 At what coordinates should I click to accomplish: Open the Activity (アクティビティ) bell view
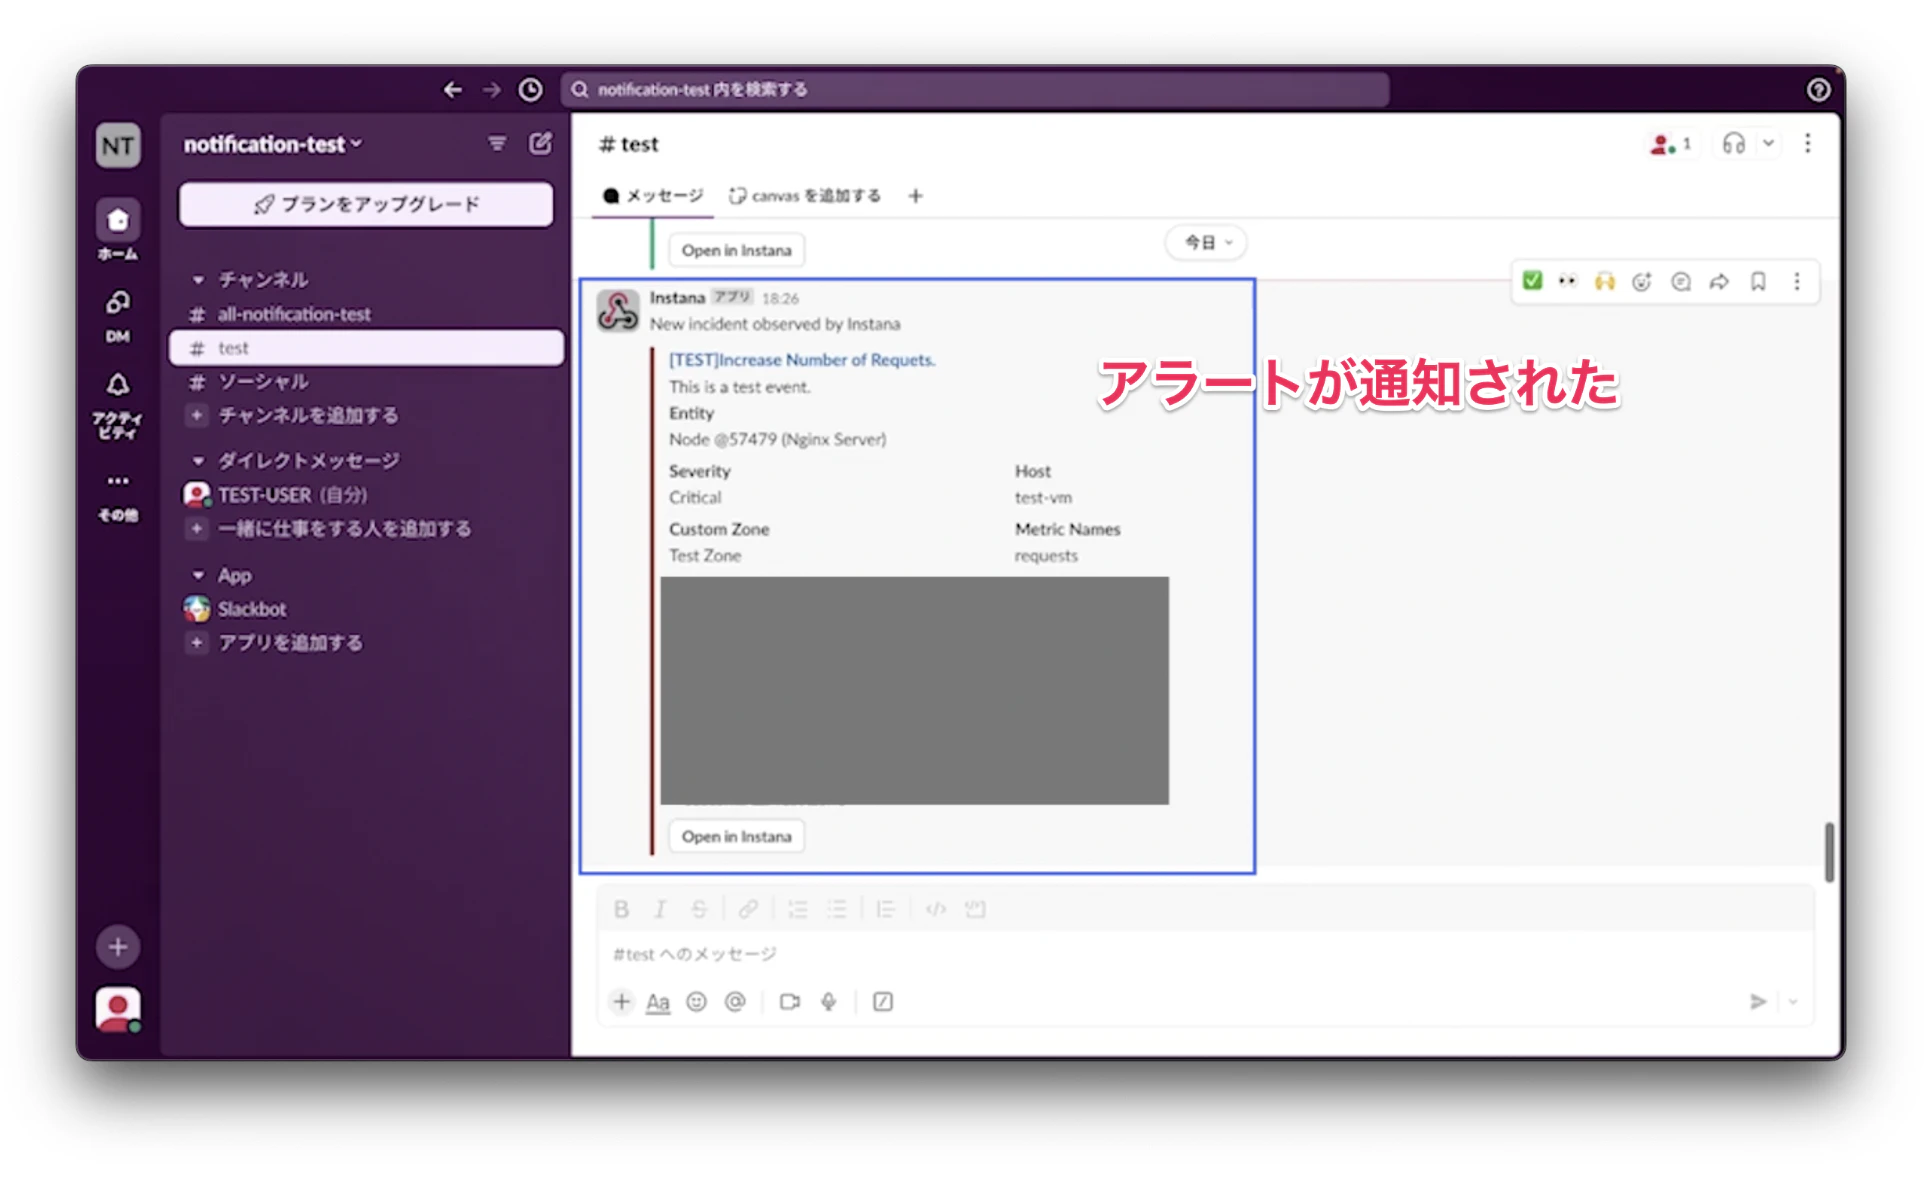[x=118, y=405]
